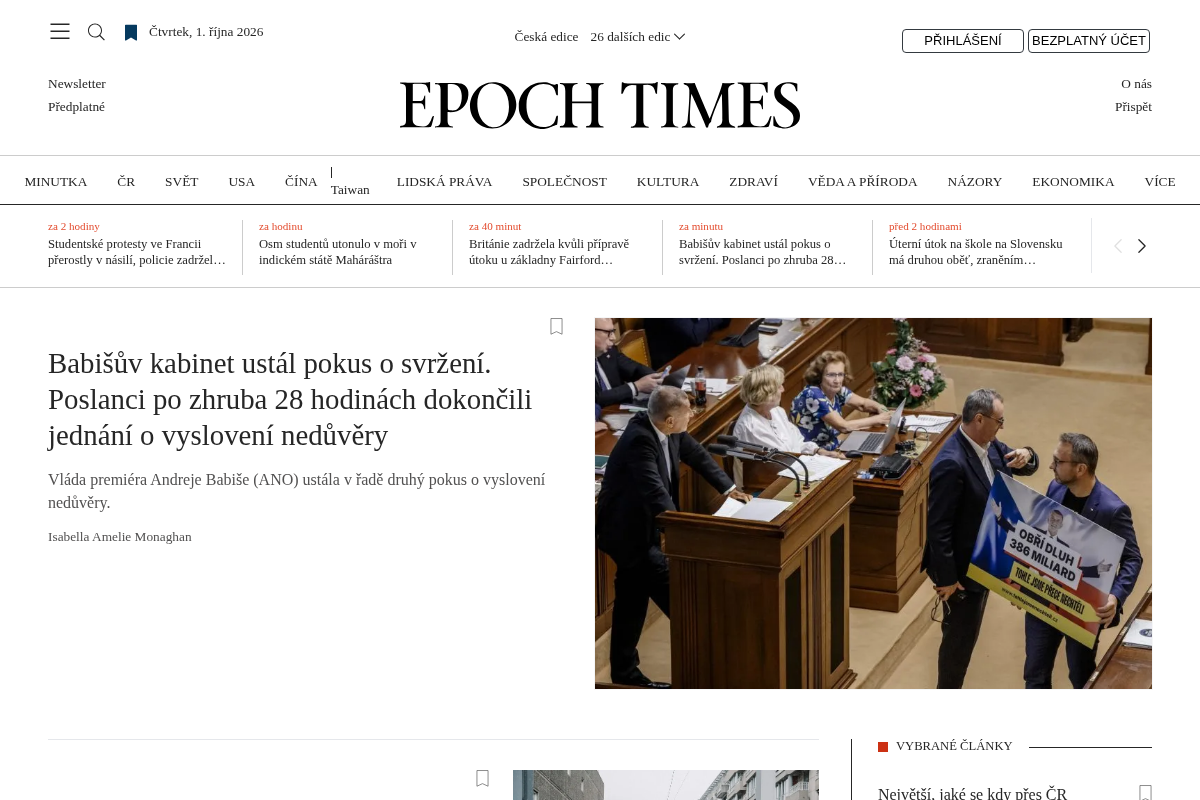The image size is (1200, 800).
Task: Open the Přispět link
Action: (x=1133, y=107)
